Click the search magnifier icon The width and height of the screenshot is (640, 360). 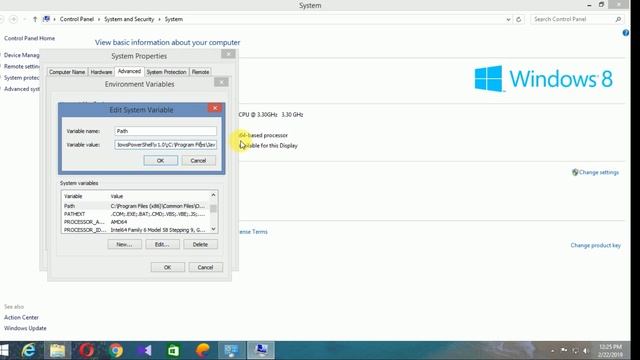click(618, 19)
